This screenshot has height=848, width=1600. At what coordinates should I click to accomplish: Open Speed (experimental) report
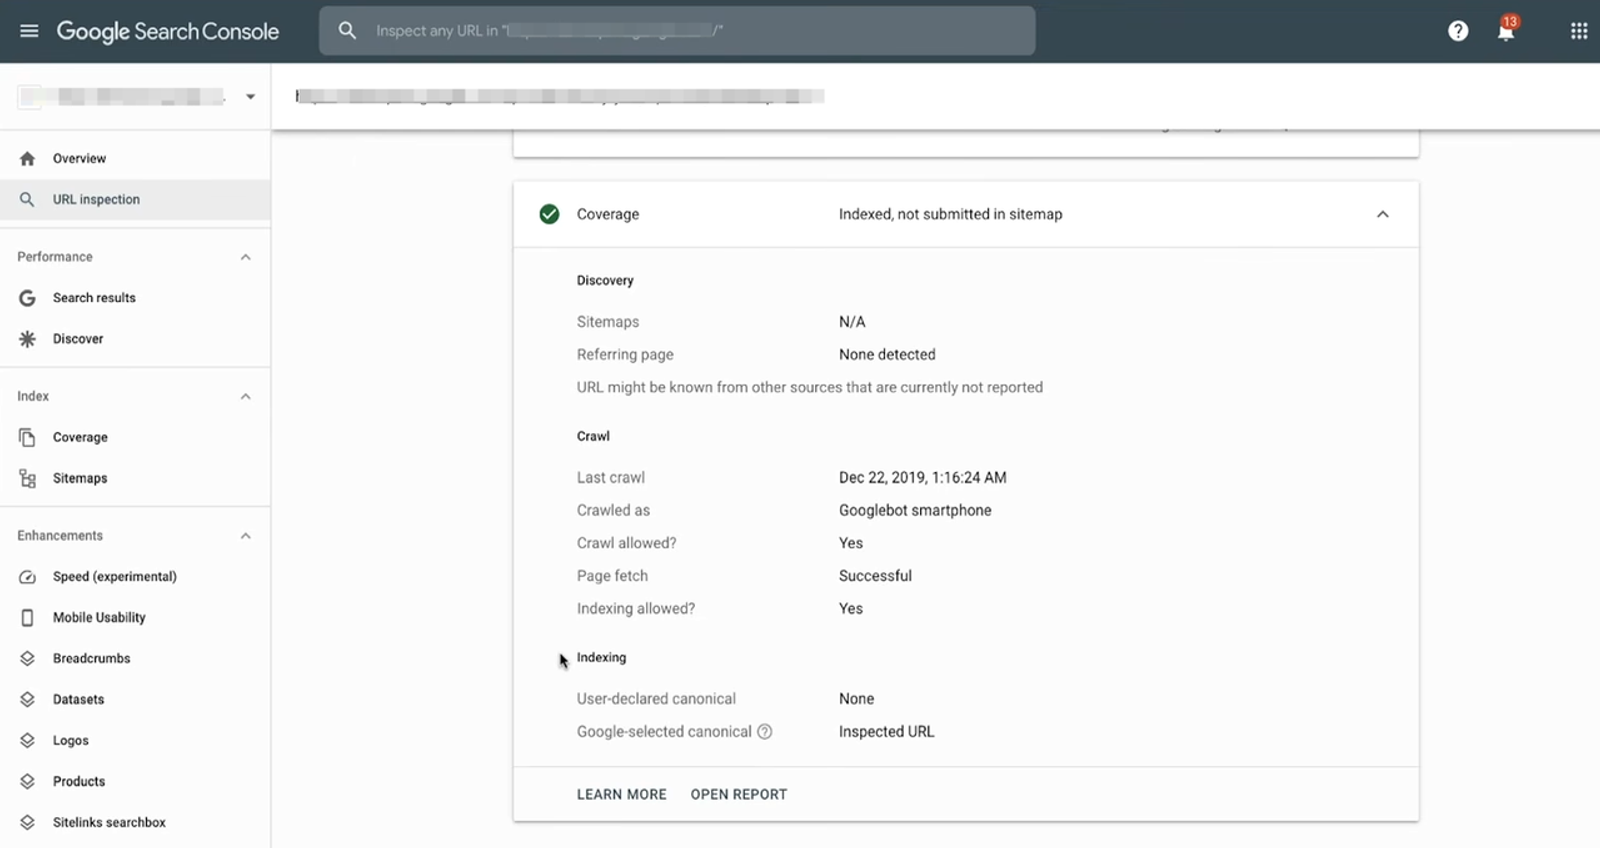point(135,577)
